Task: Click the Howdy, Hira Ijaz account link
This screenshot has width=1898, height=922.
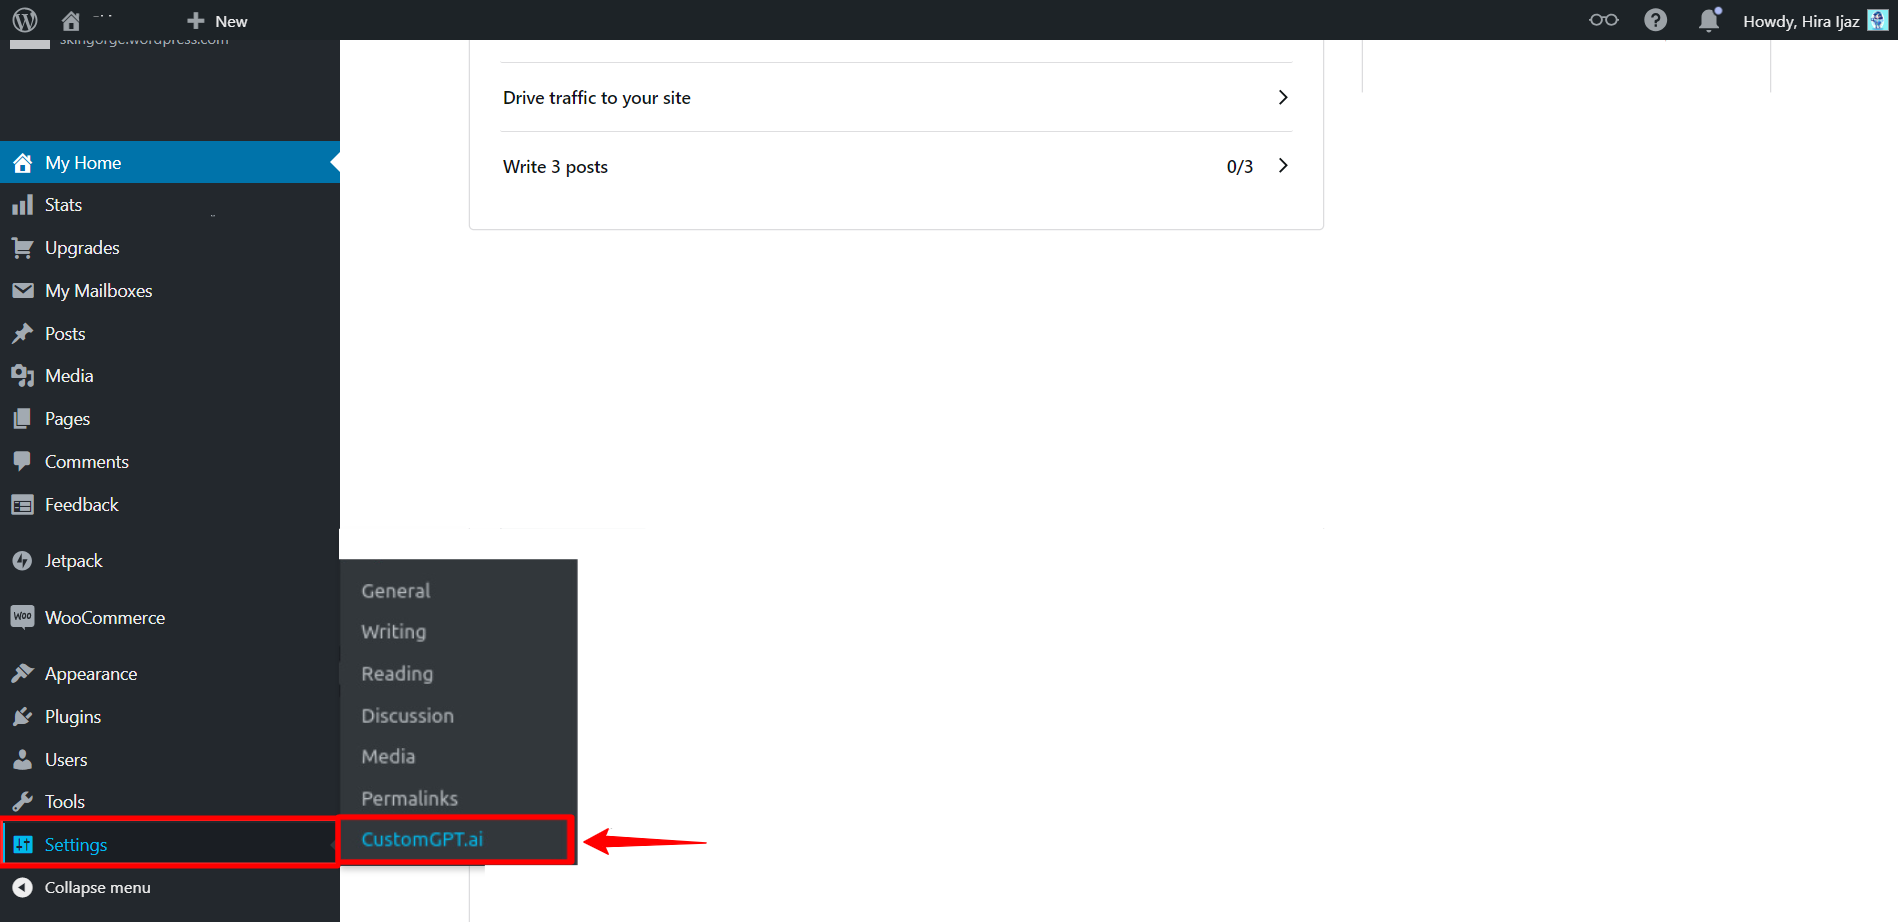Action: click(x=1800, y=21)
